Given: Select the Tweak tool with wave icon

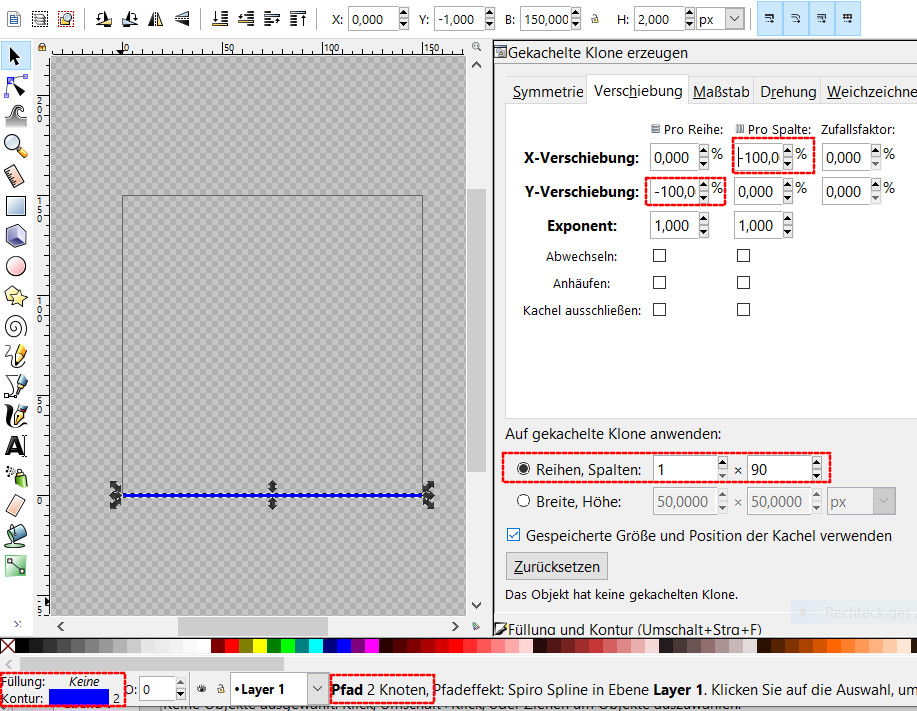Looking at the screenshot, I should (15, 116).
